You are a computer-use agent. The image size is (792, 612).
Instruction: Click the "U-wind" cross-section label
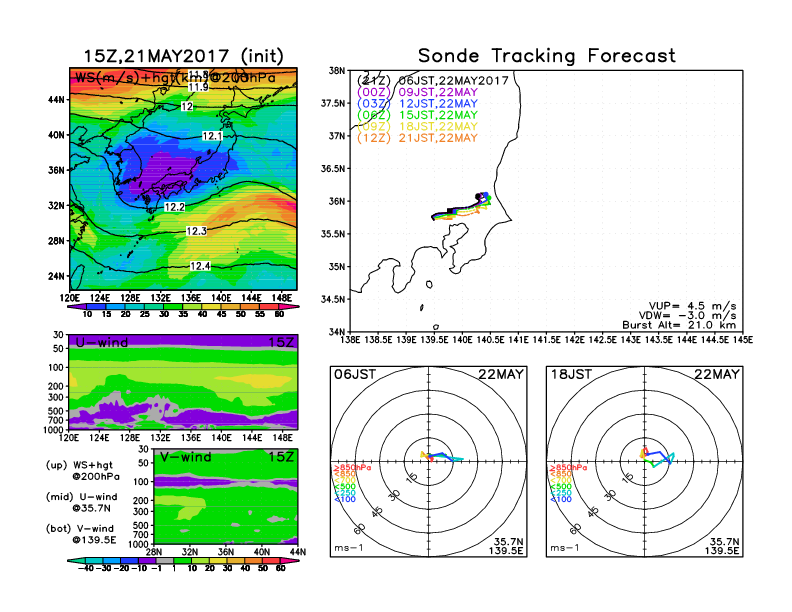tap(102, 342)
